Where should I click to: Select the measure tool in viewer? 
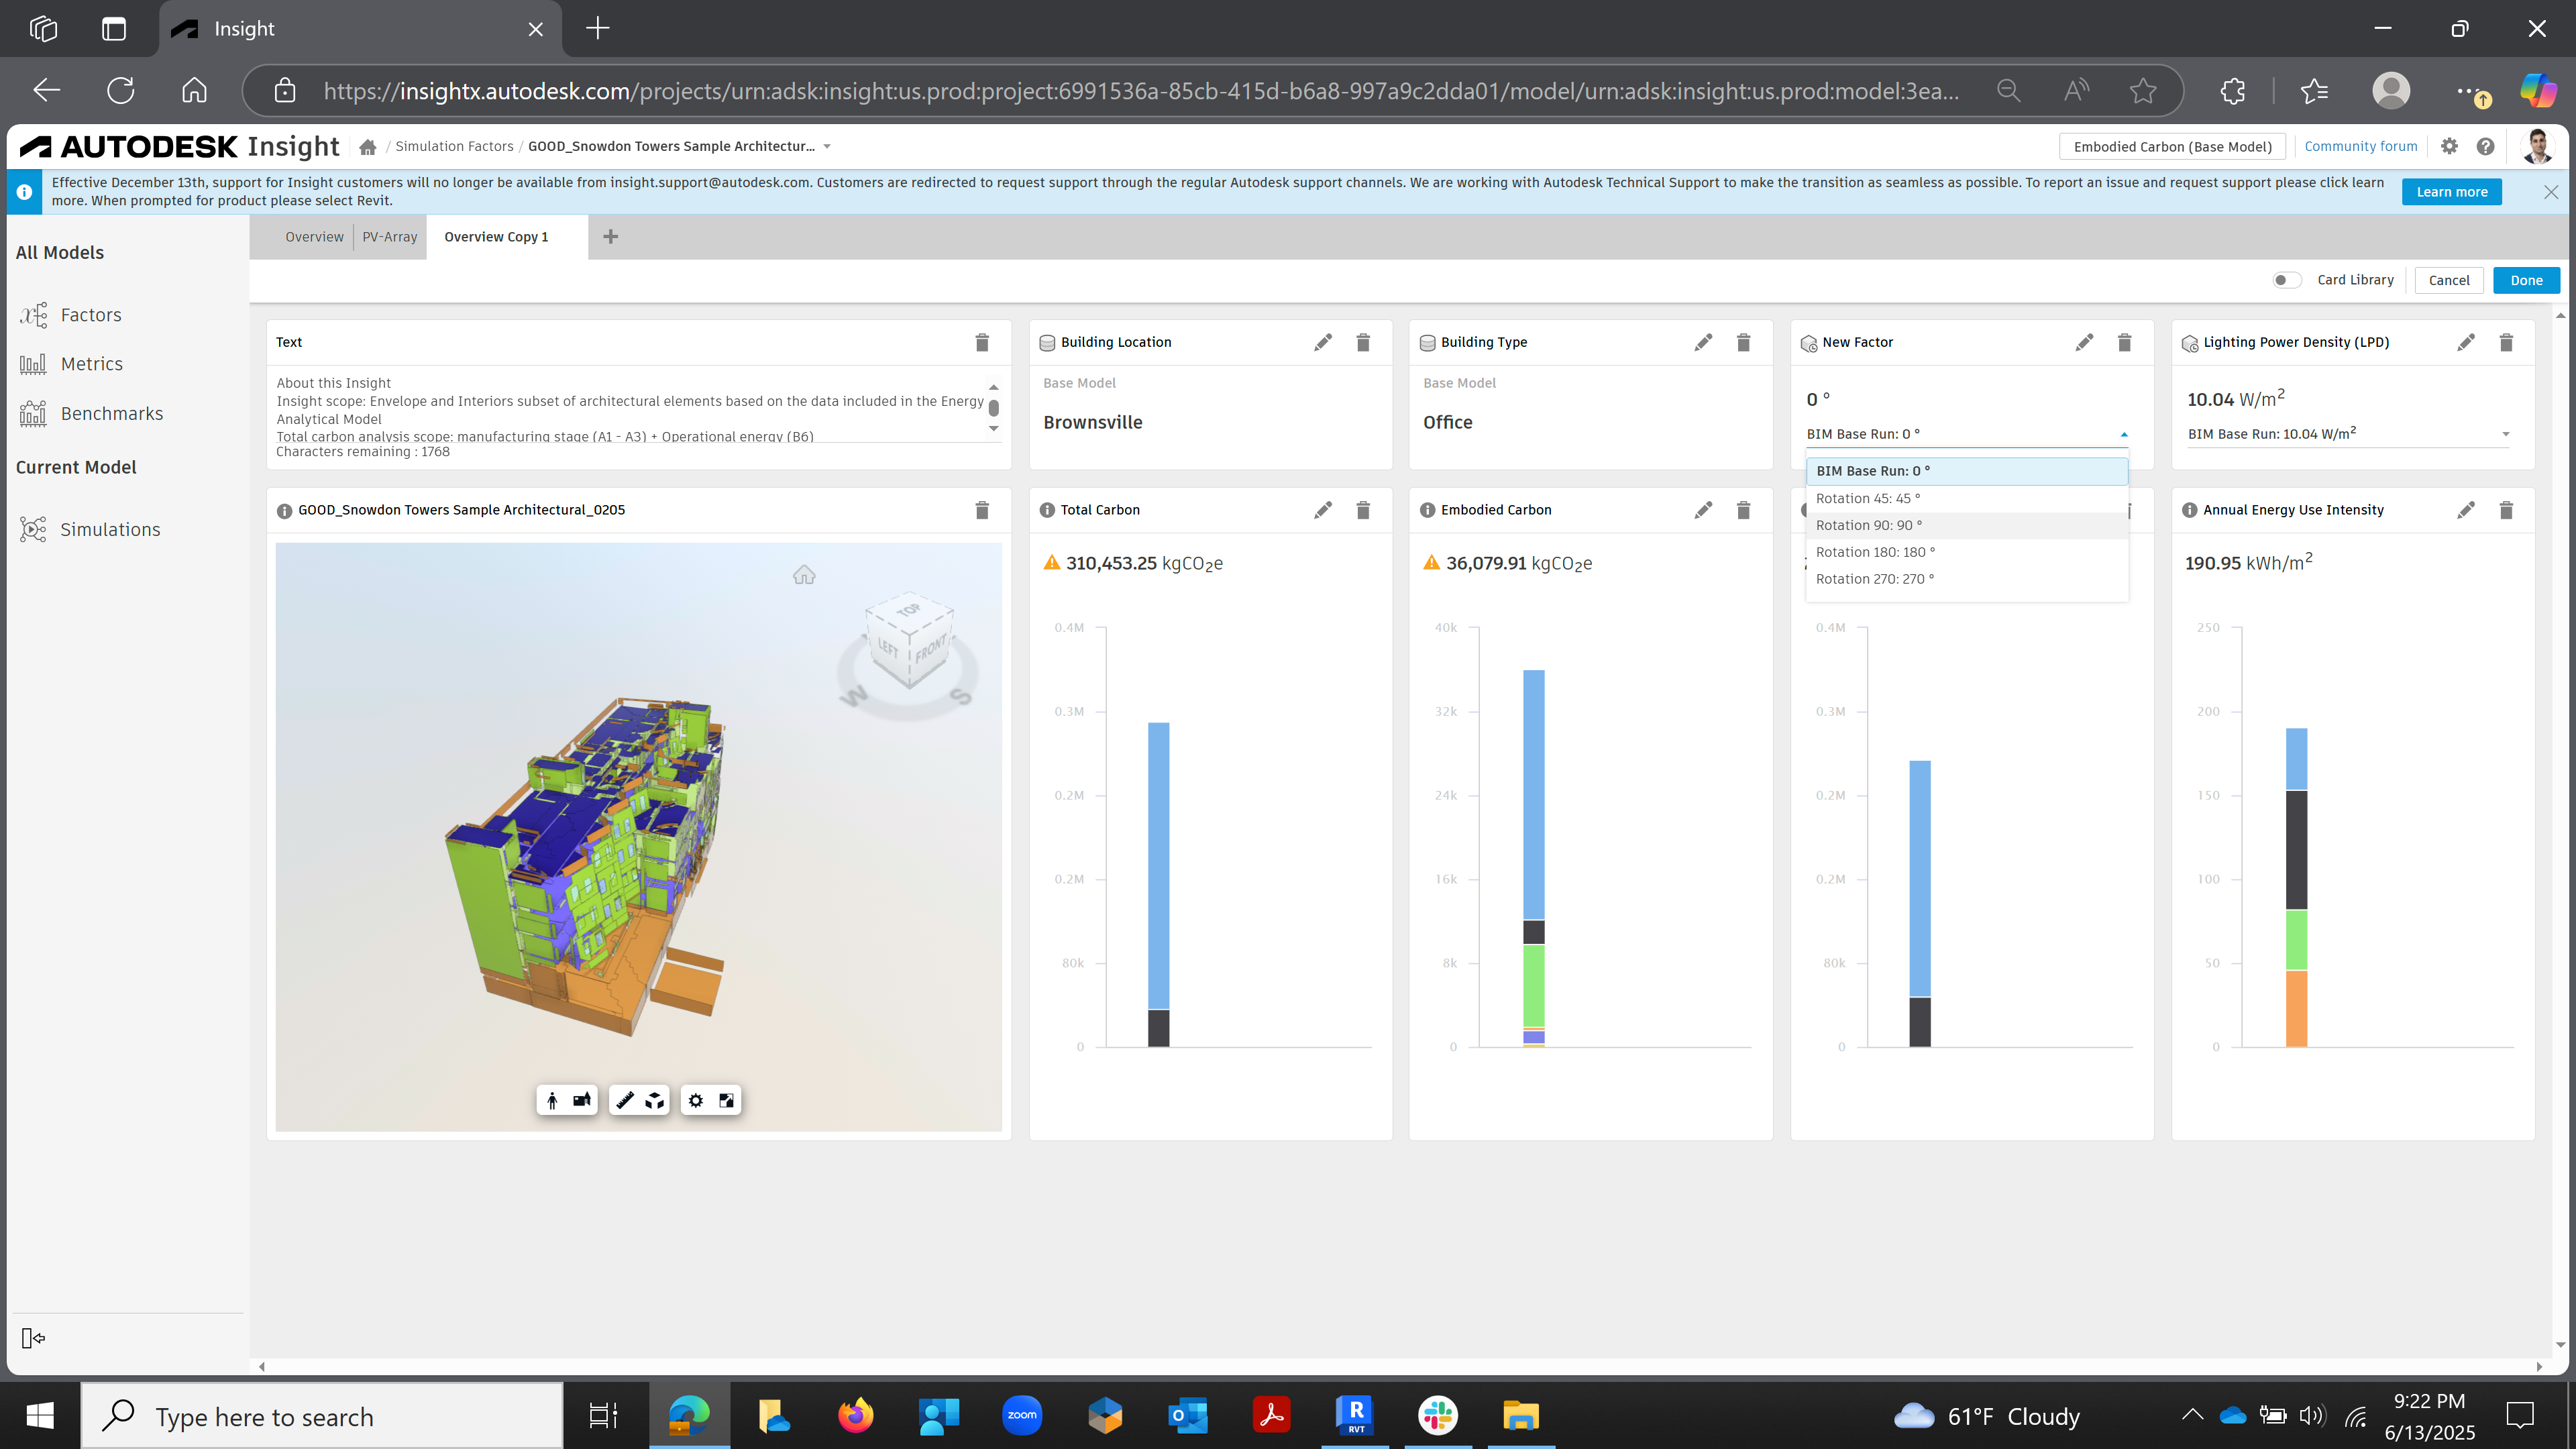(x=625, y=1100)
